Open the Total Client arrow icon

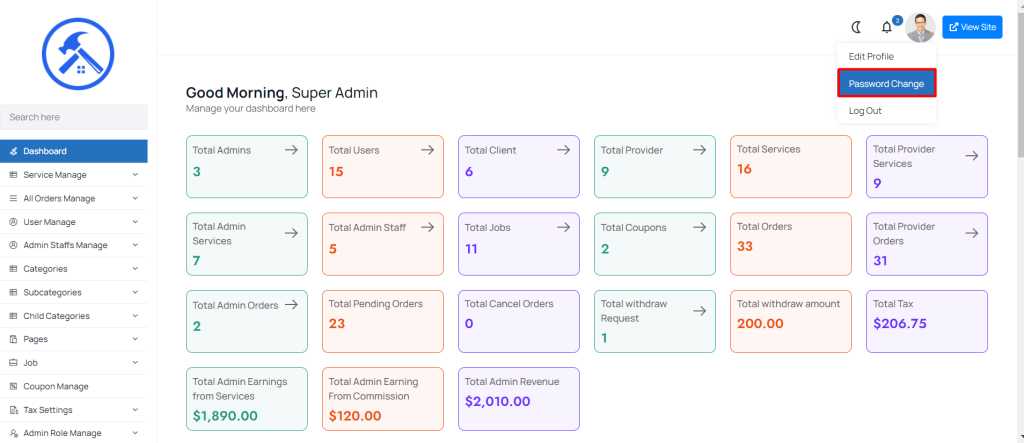click(564, 150)
